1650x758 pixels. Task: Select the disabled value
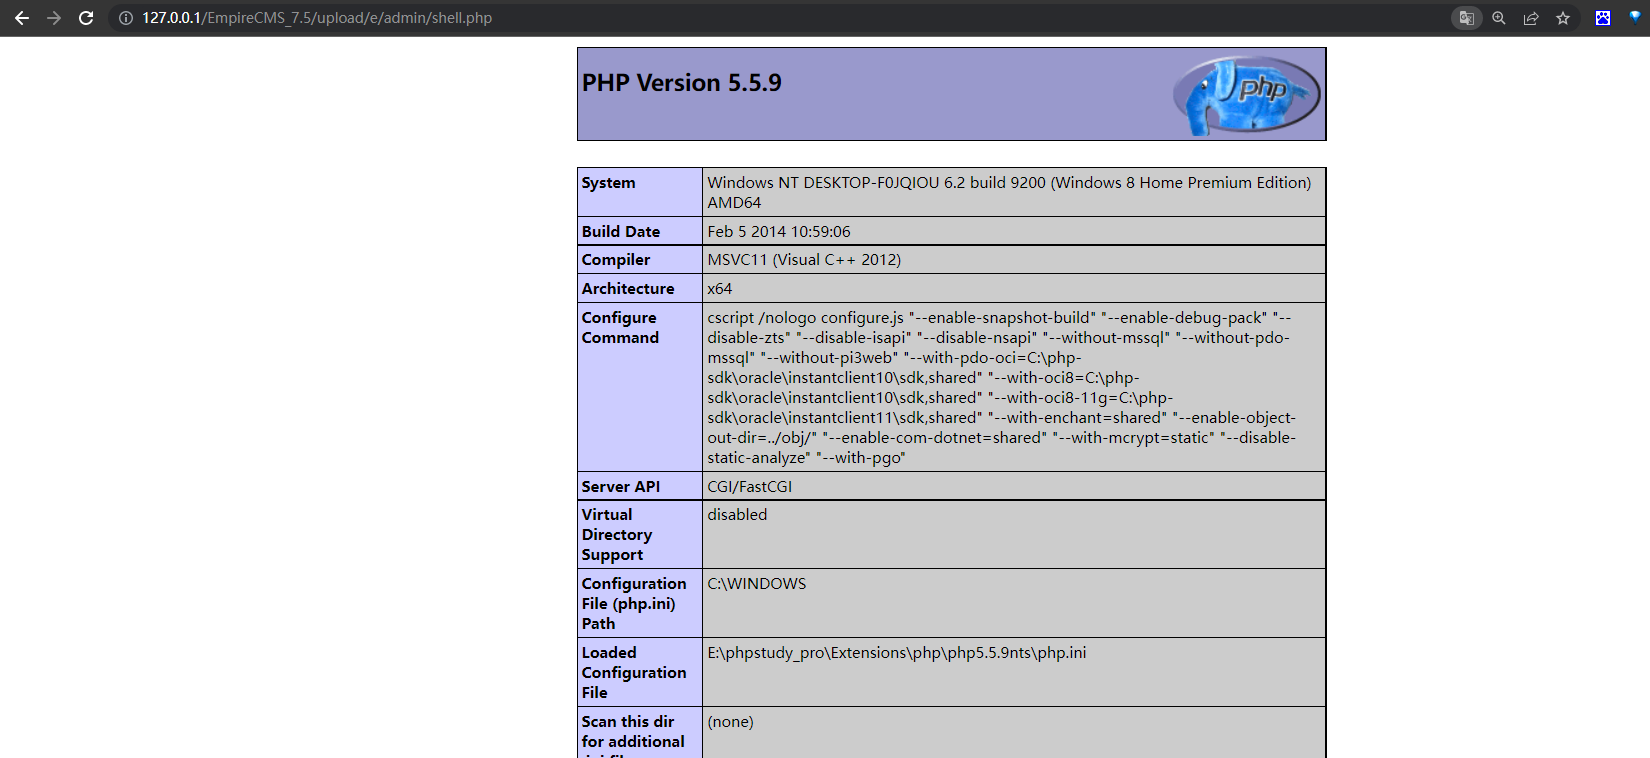[x=737, y=515]
